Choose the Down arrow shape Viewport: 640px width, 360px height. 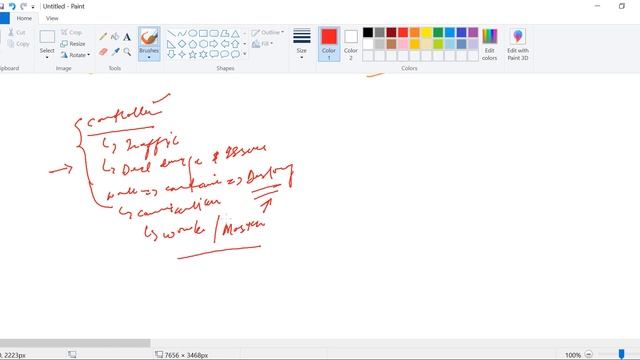pyautogui.click(x=171, y=54)
